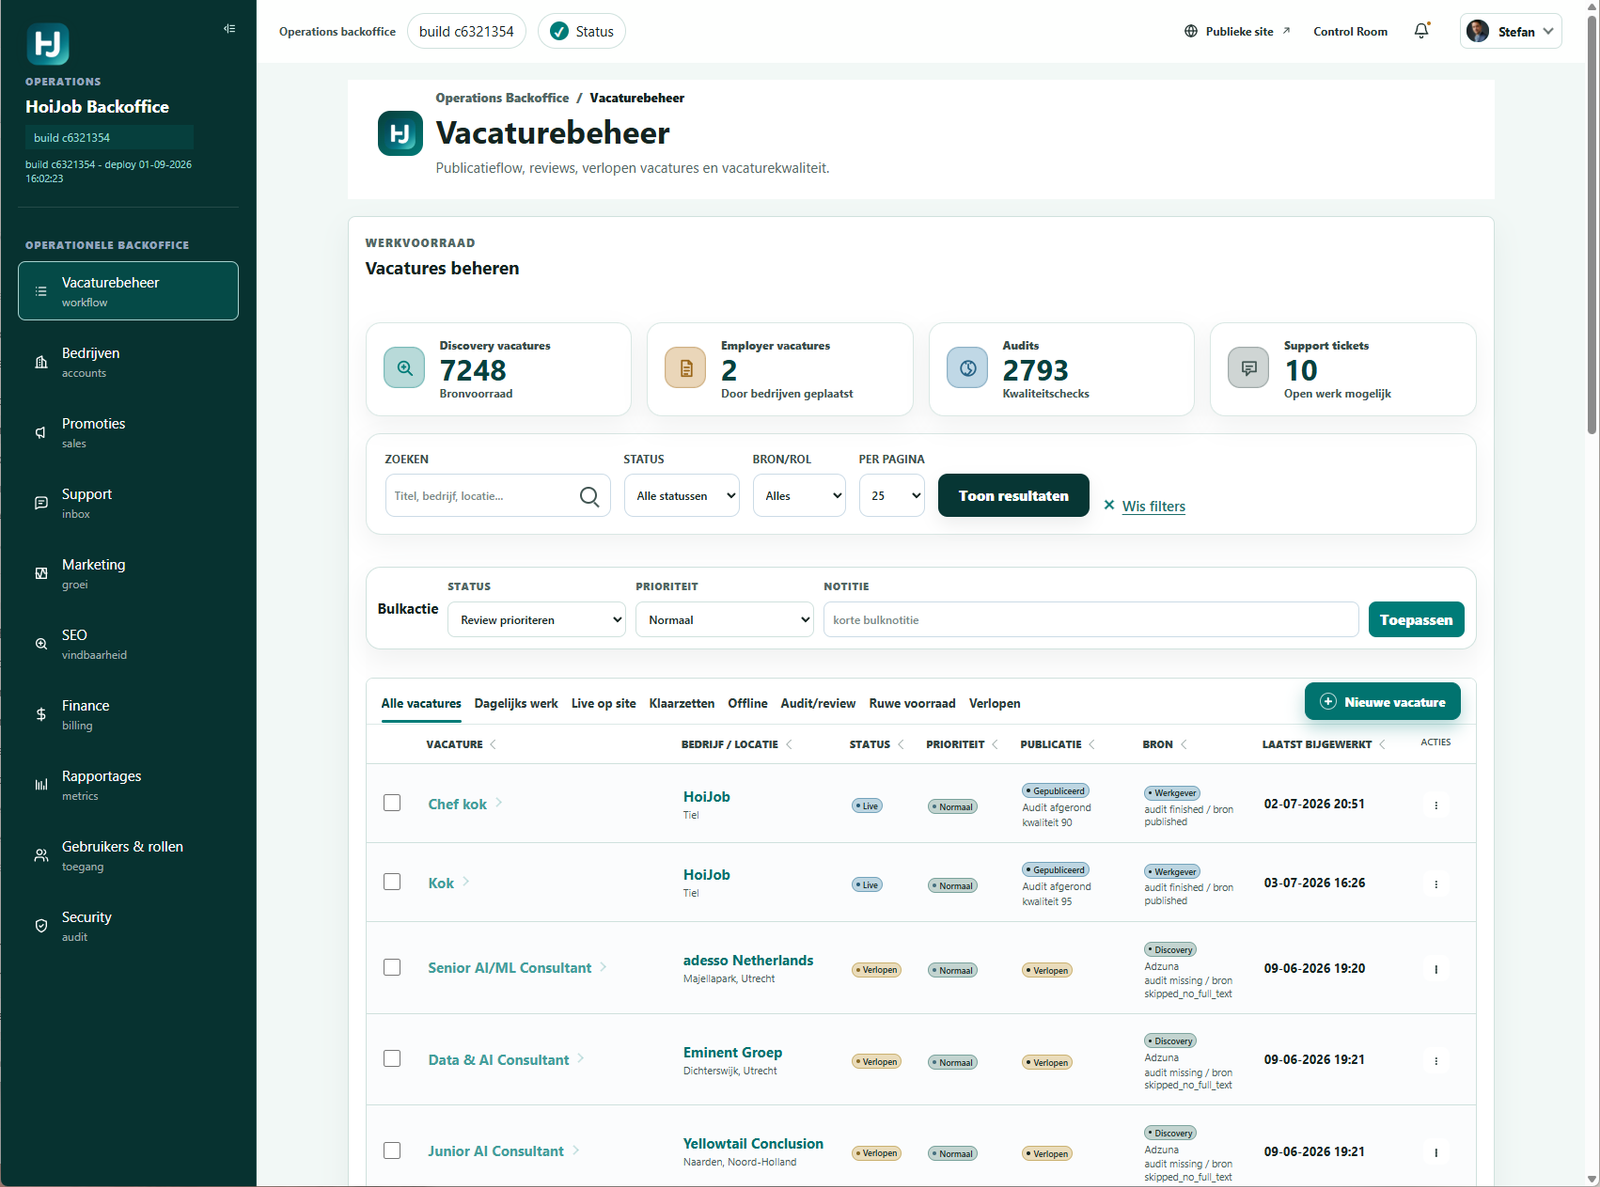
Task: Open the Alle statussen status dropdown
Action: pos(682,496)
